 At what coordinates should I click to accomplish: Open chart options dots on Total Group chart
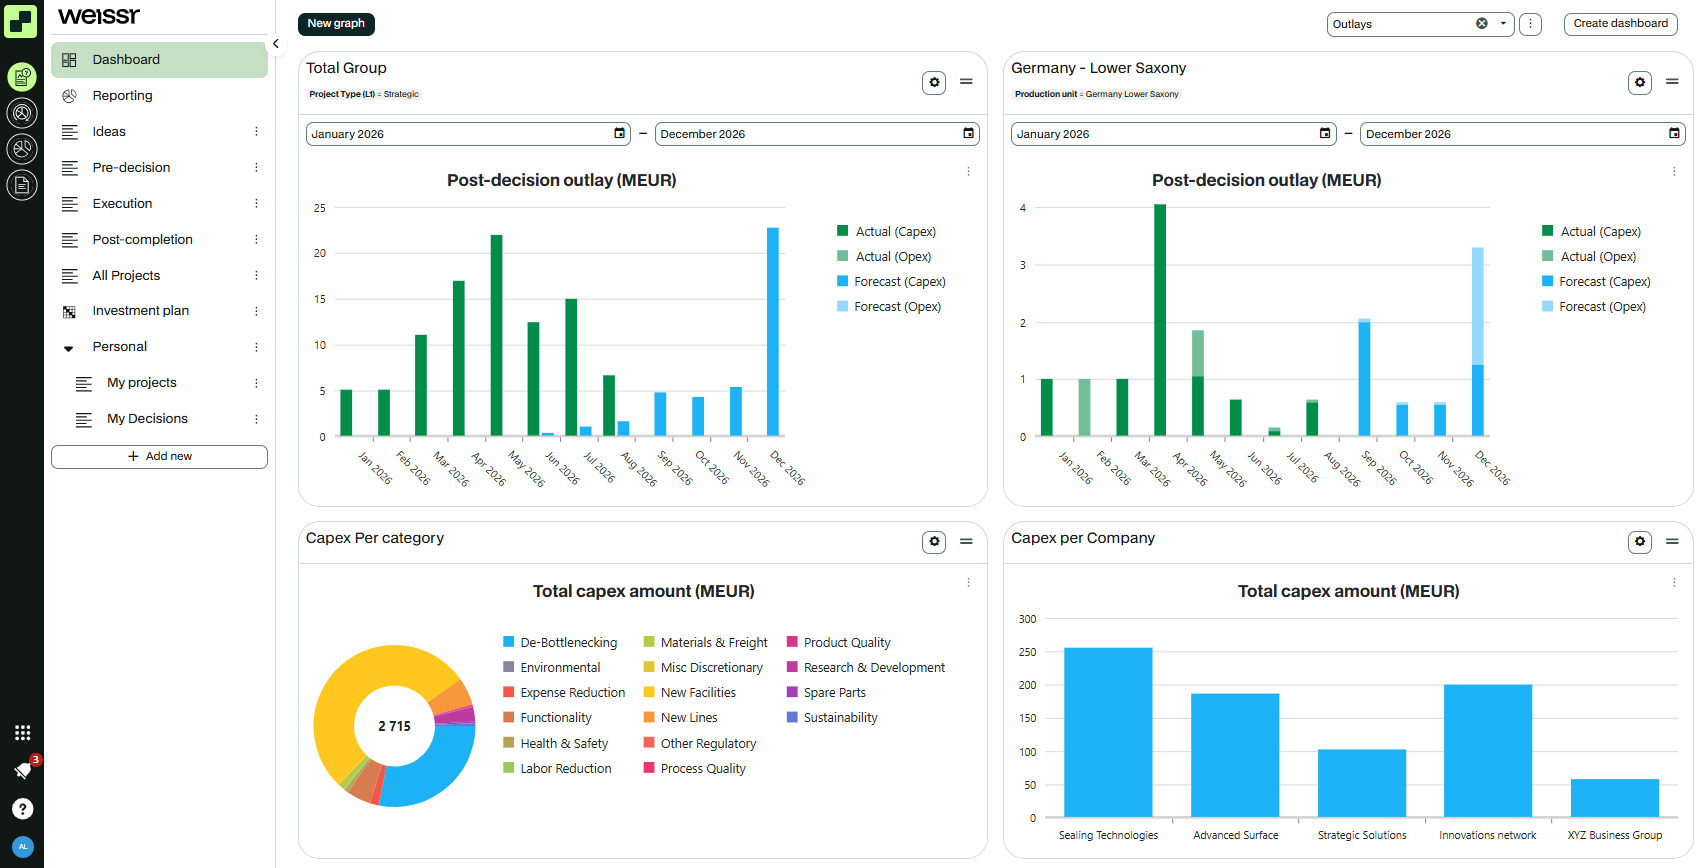(x=968, y=171)
